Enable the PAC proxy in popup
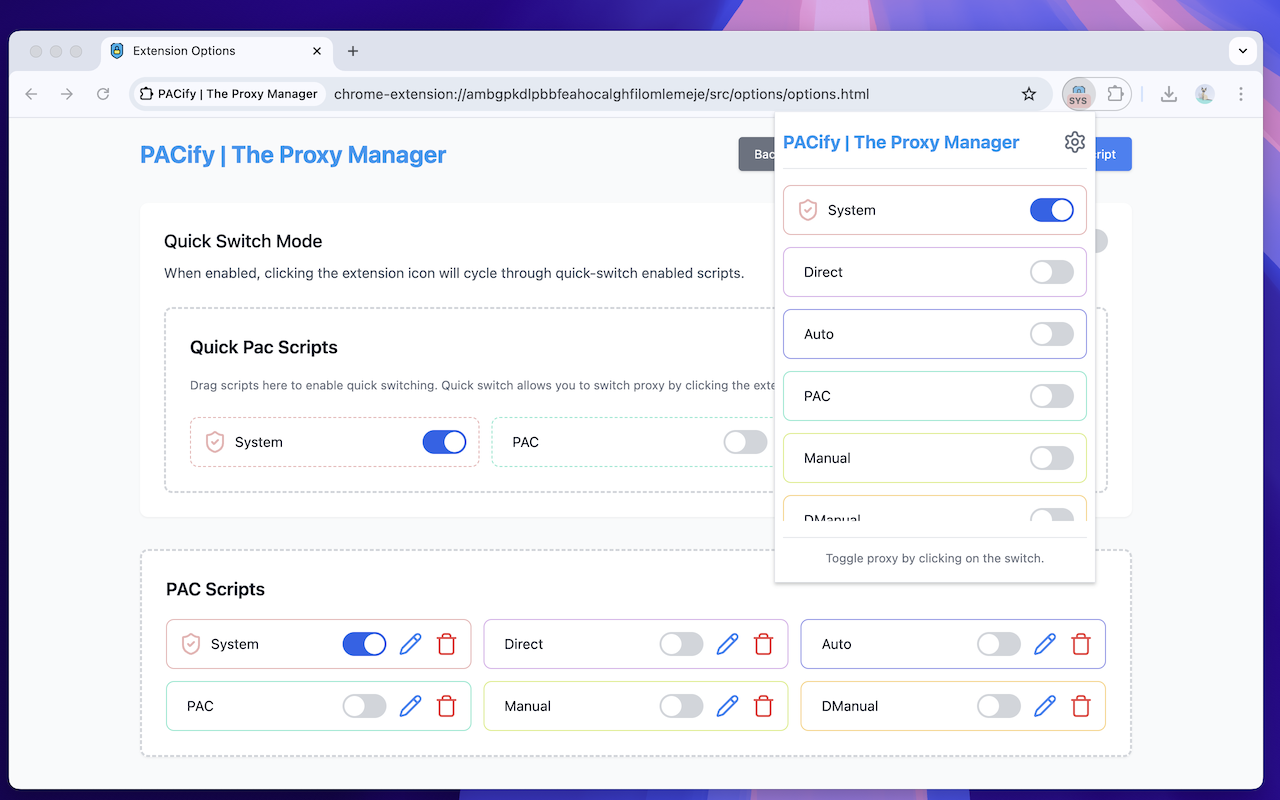 (1052, 396)
